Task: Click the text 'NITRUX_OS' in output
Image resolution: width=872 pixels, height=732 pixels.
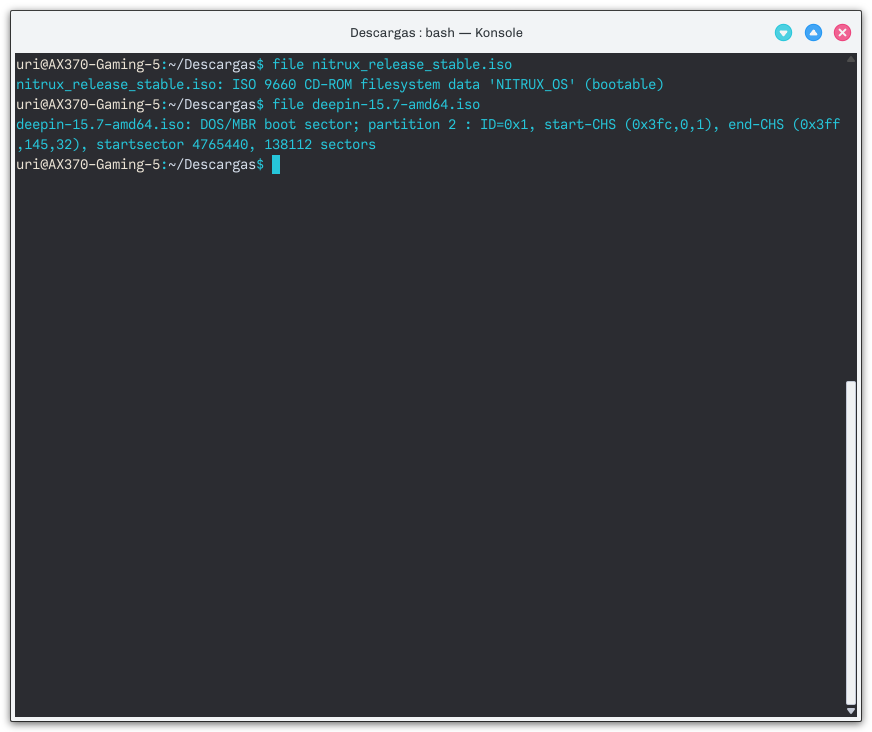Action: point(532,85)
